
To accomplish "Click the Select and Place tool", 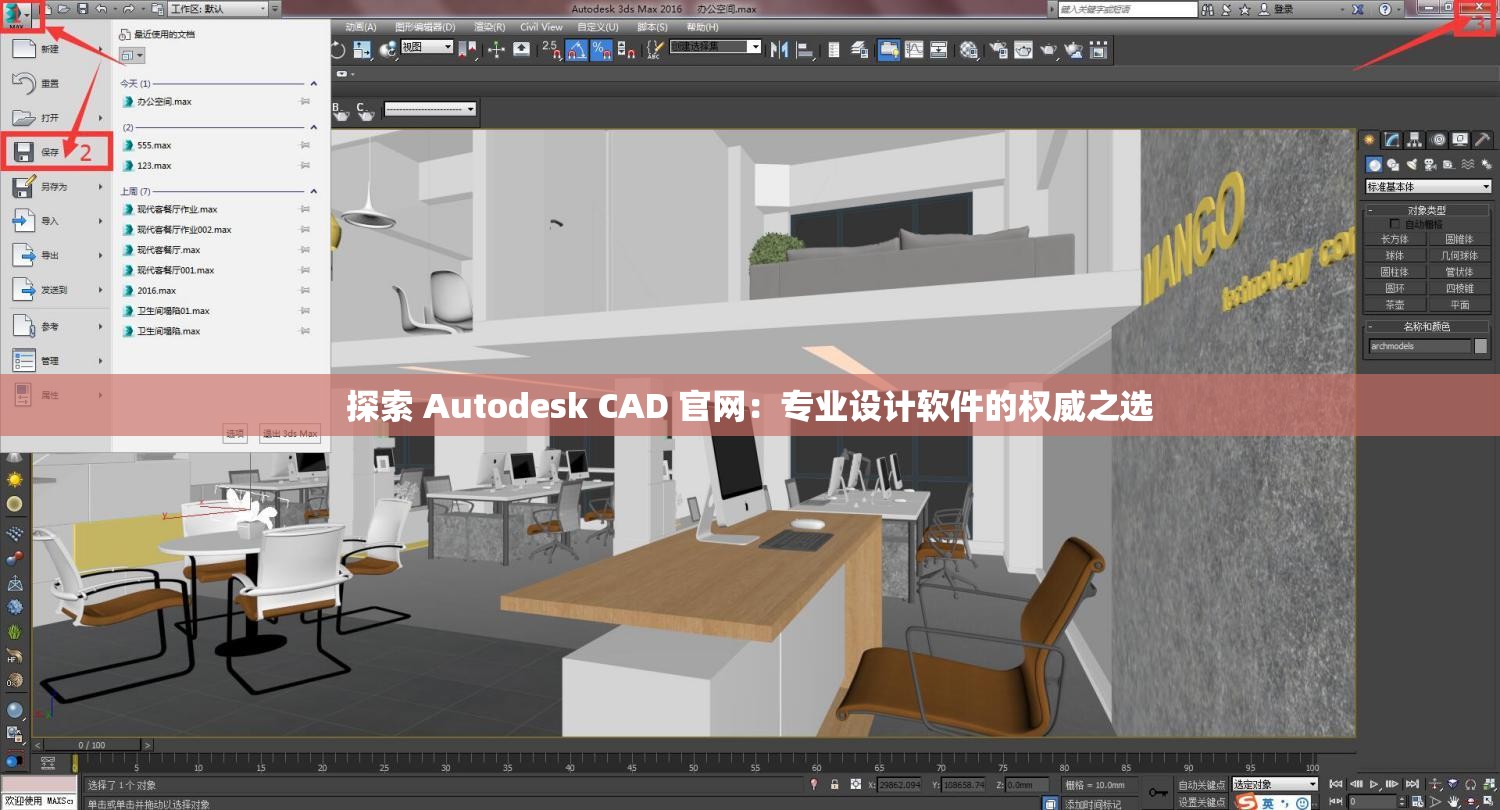I will point(386,48).
